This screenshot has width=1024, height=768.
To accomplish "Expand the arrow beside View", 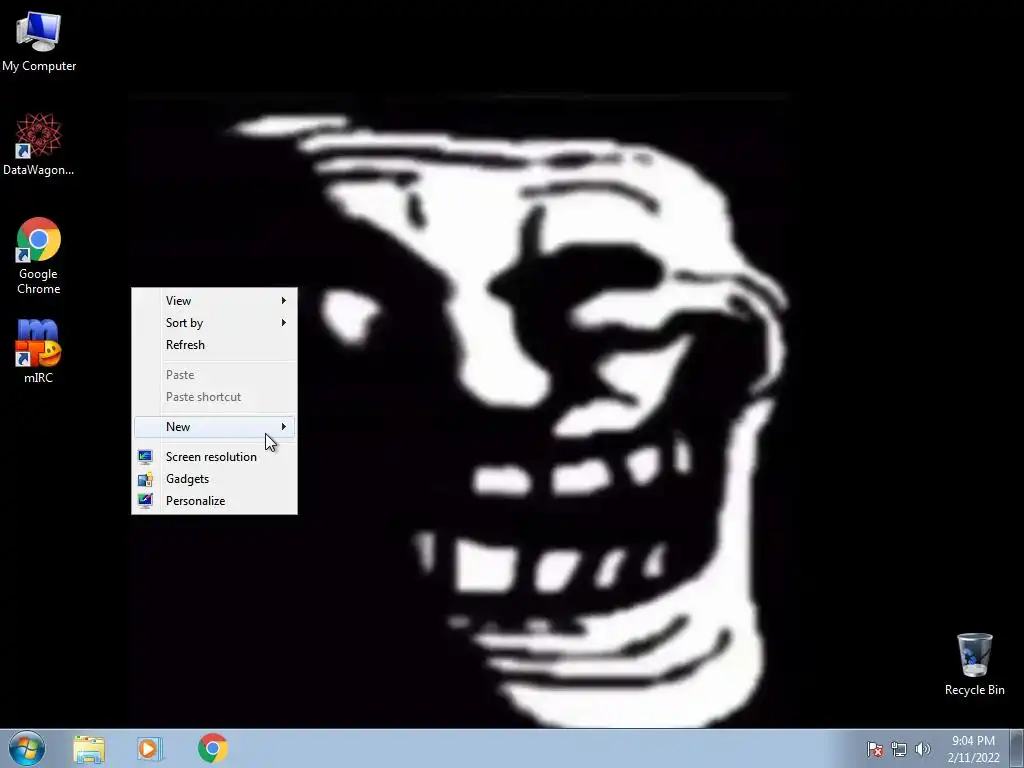I will (x=283, y=300).
